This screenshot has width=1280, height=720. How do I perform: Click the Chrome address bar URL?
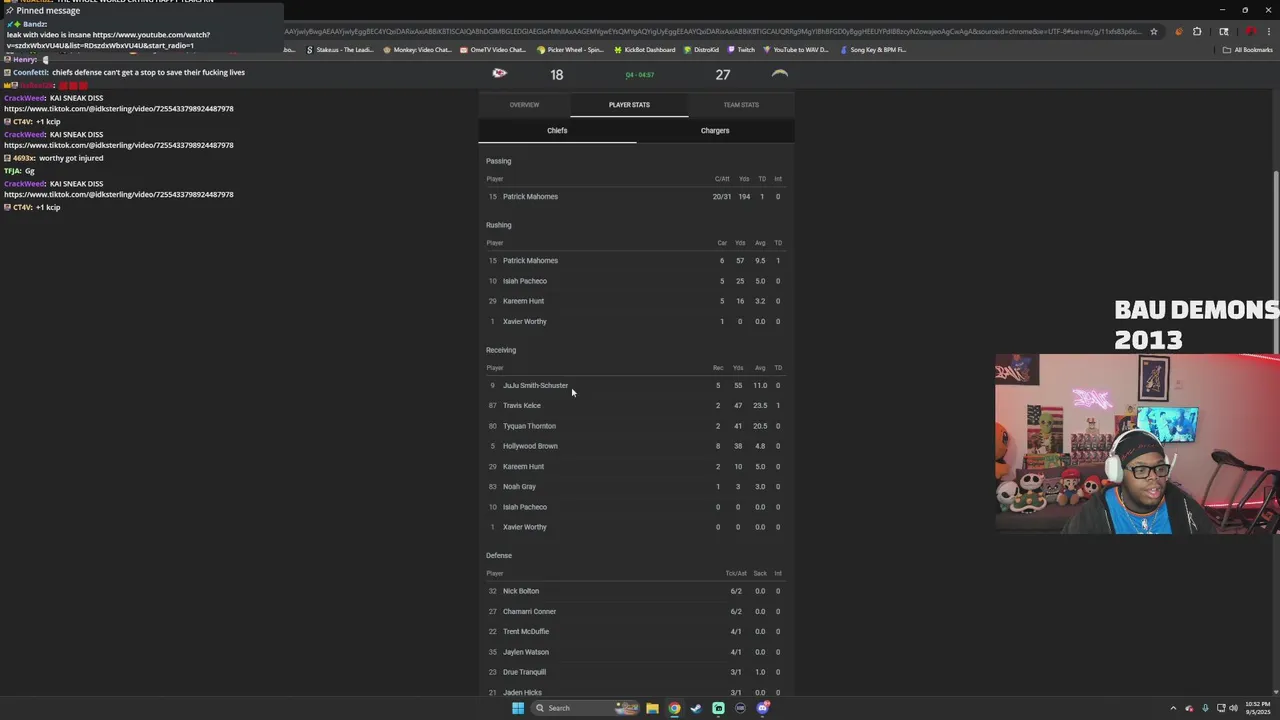712,31
